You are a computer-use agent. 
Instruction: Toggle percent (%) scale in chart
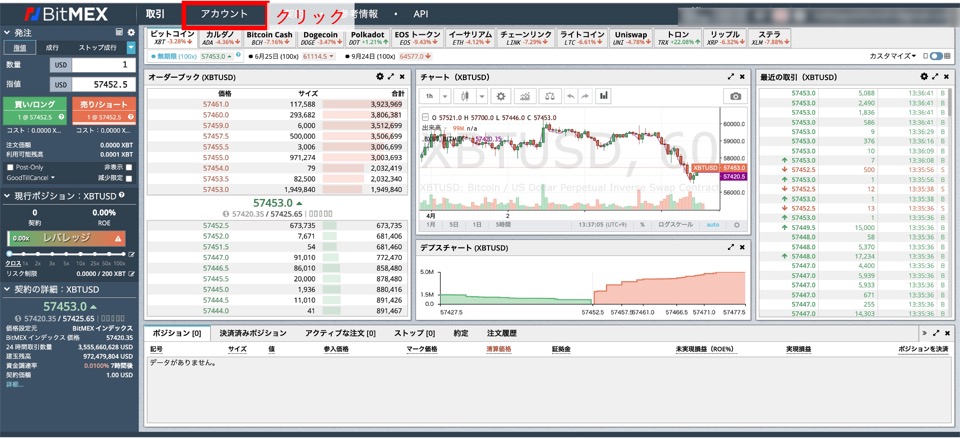click(x=642, y=225)
